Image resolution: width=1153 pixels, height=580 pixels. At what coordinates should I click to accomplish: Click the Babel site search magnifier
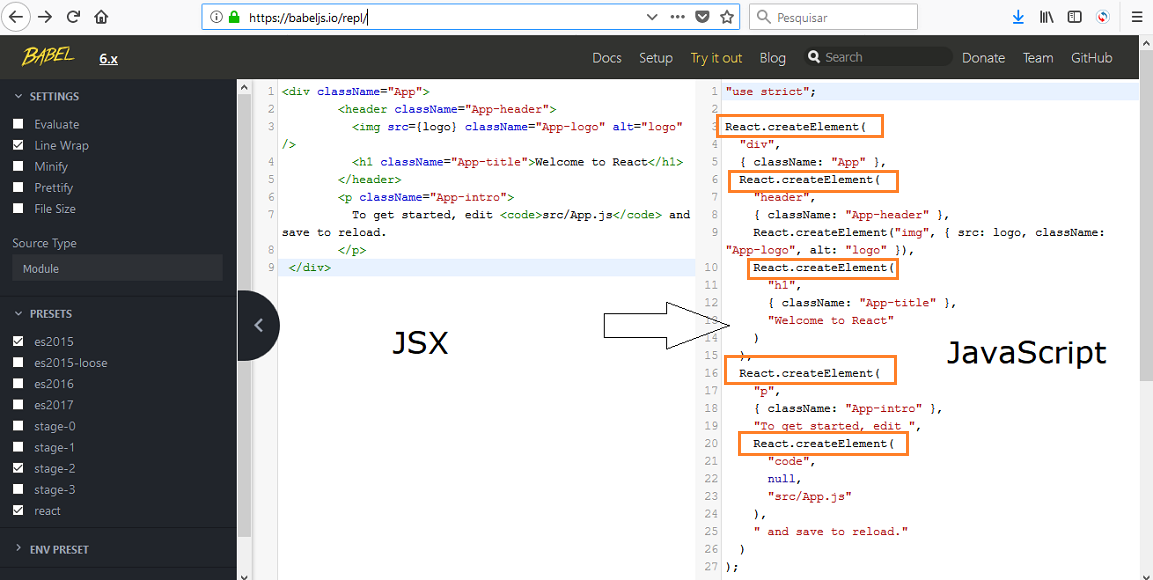point(813,57)
